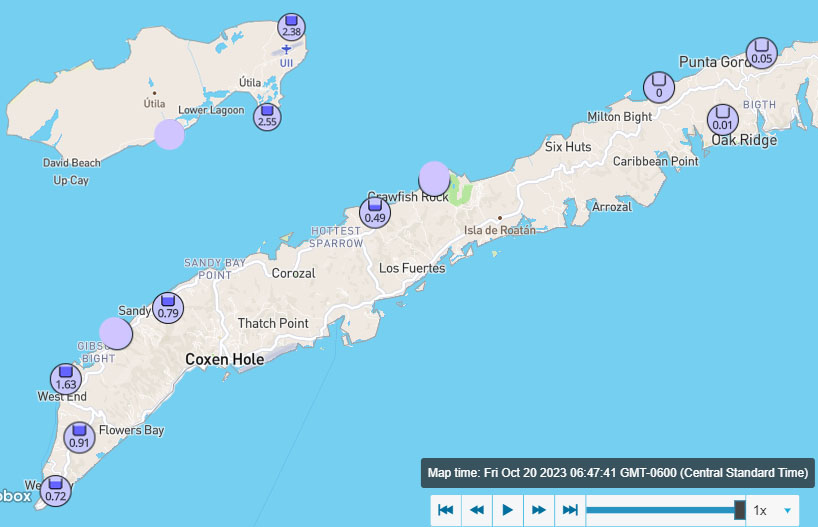This screenshot has width=818, height=527.
Task: Step back one time frame
Action: (477, 510)
